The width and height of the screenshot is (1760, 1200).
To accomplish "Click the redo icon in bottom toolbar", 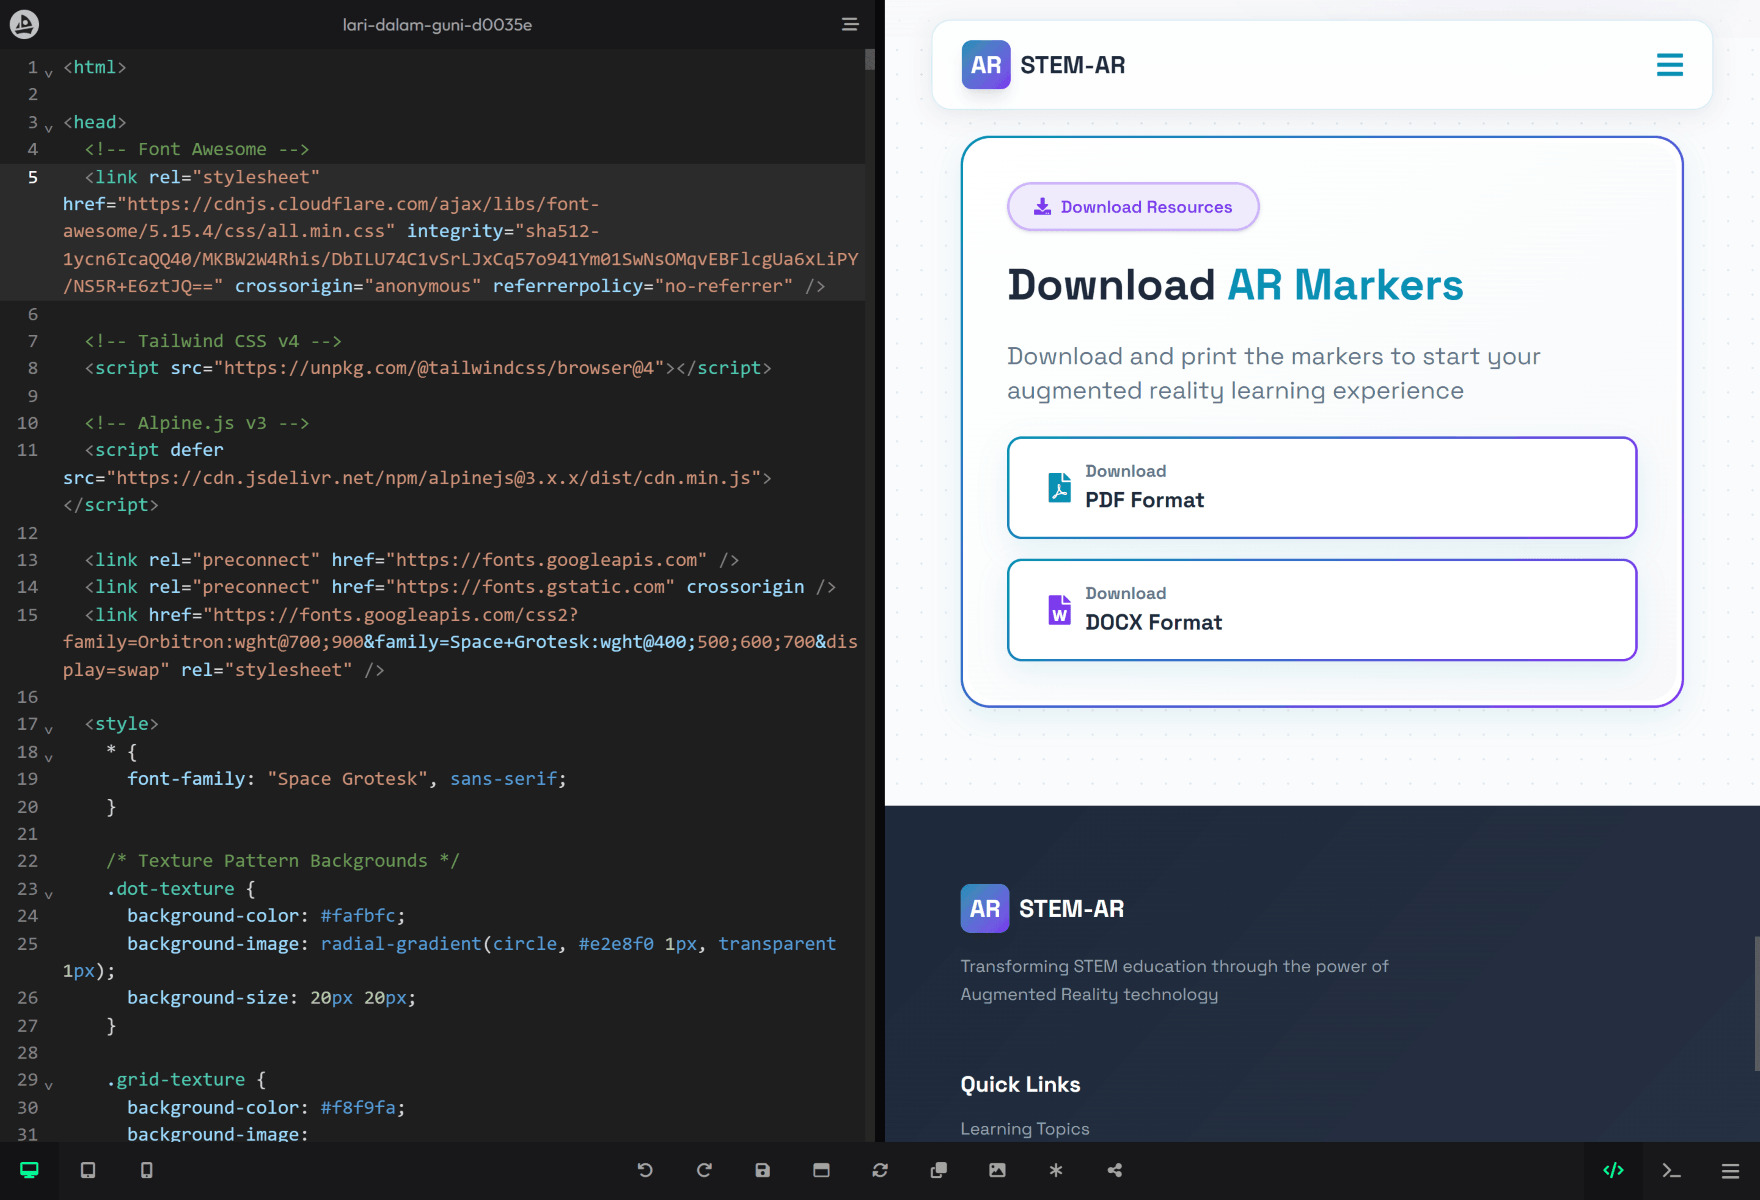I will (x=704, y=1170).
